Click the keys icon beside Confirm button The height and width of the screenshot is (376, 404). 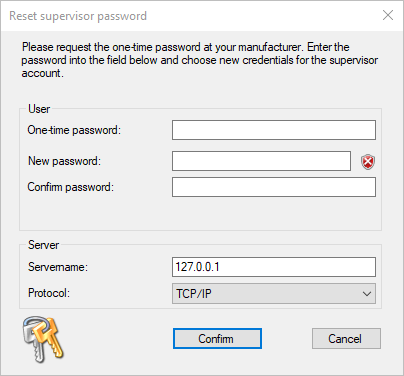(x=43, y=339)
